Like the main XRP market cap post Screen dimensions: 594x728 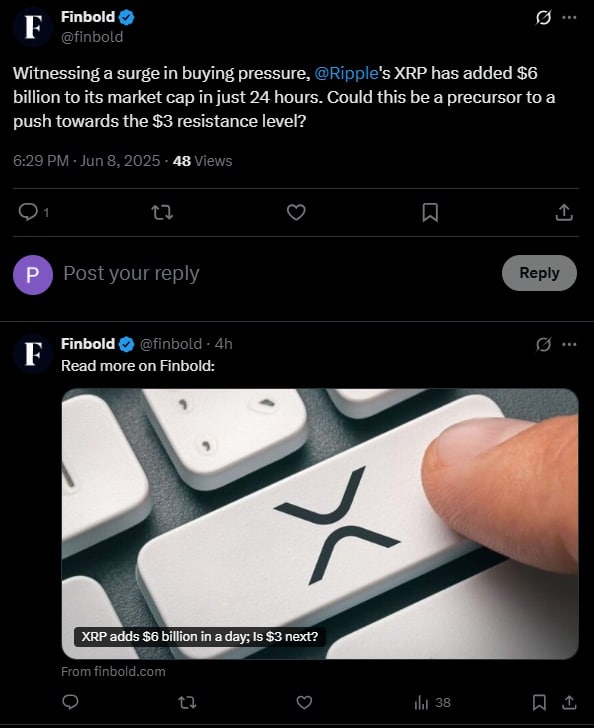point(296,213)
